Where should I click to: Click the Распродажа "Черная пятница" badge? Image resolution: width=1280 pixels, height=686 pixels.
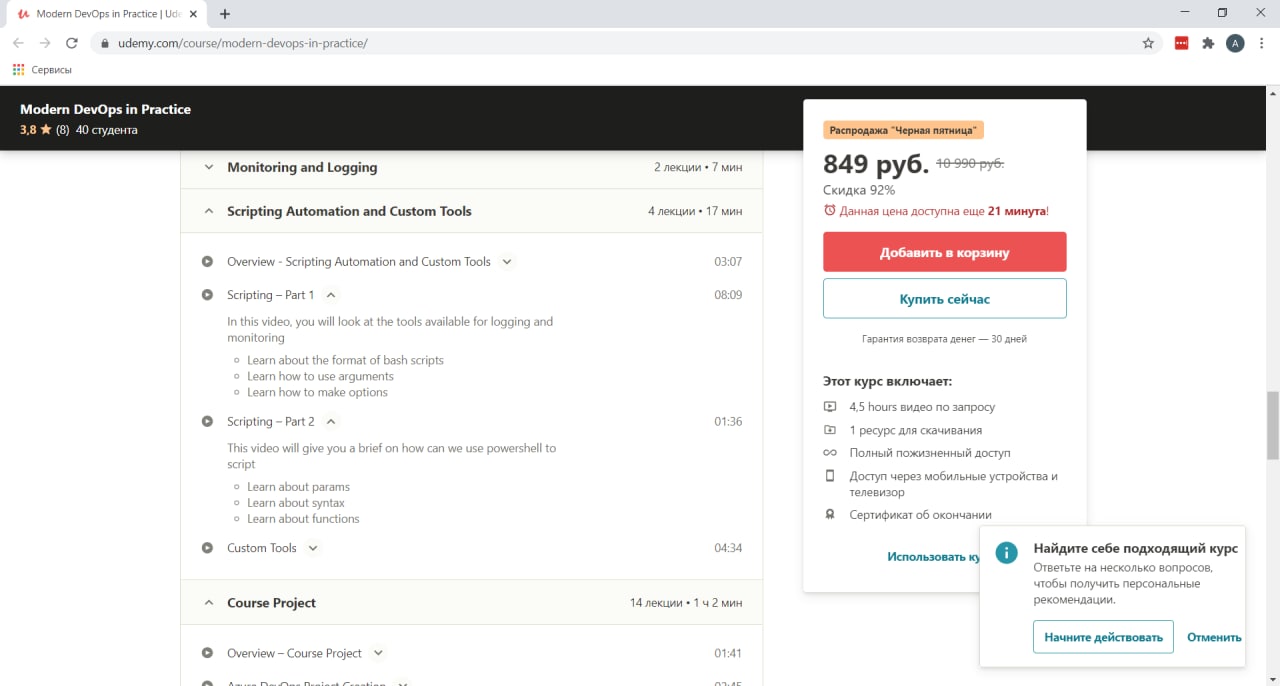point(904,130)
